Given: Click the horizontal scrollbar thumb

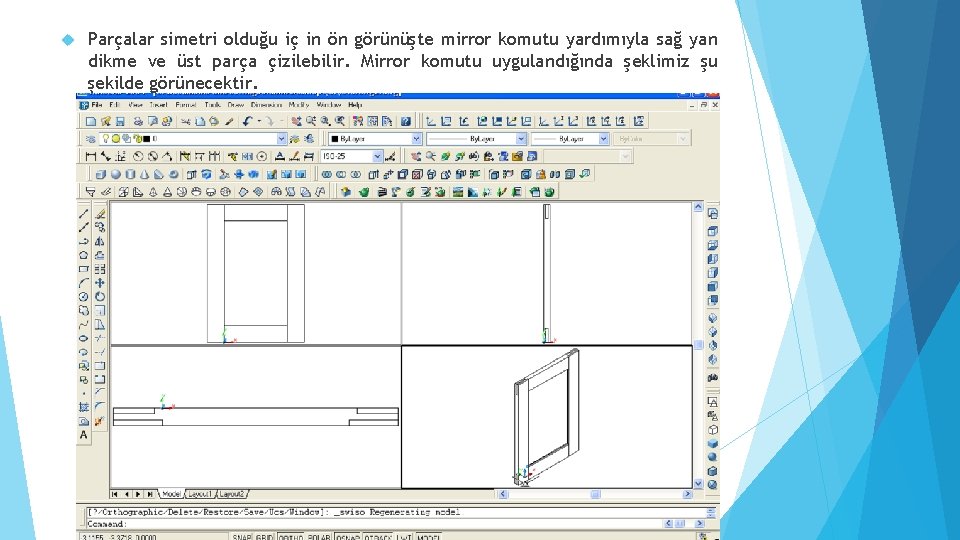Looking at the screenshot, I should pos(595,494).
